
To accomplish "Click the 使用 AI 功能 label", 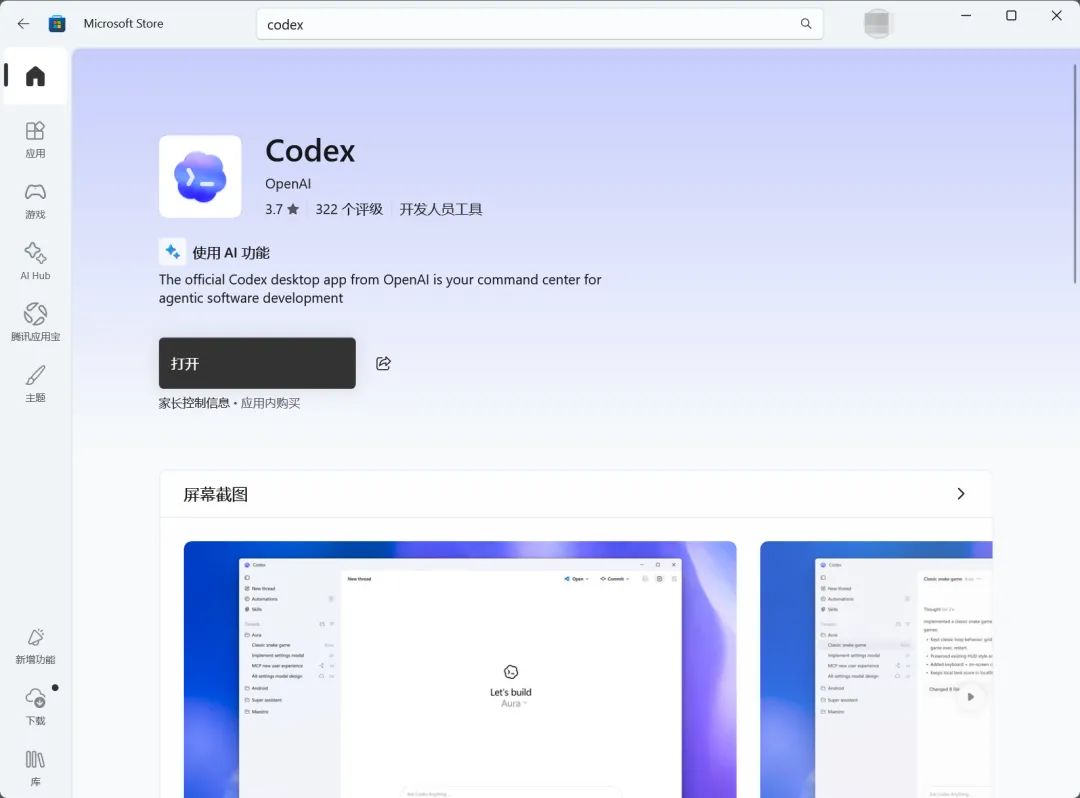I will [x=231, y=253].
